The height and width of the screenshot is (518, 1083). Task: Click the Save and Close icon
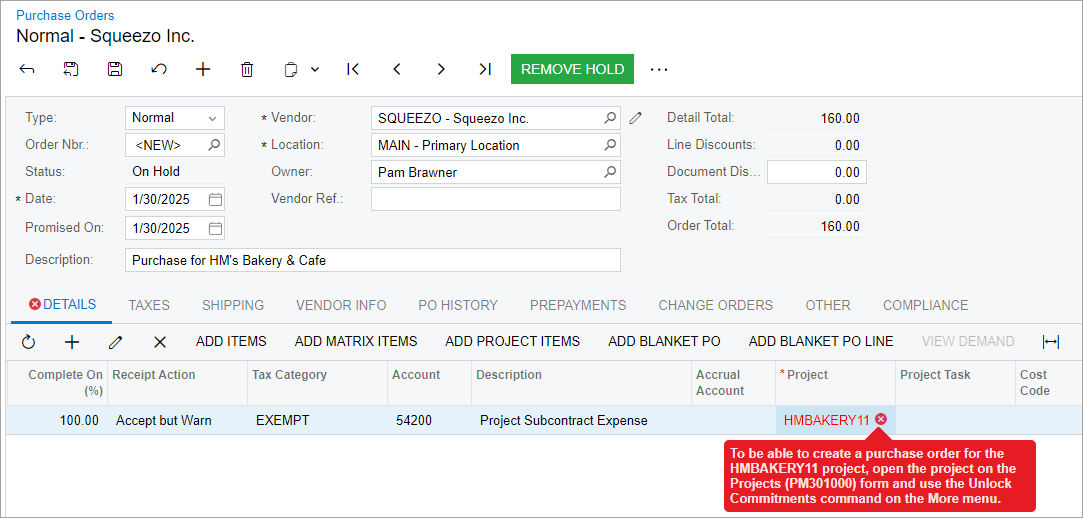pyautogui.click(x=71, y=69)
